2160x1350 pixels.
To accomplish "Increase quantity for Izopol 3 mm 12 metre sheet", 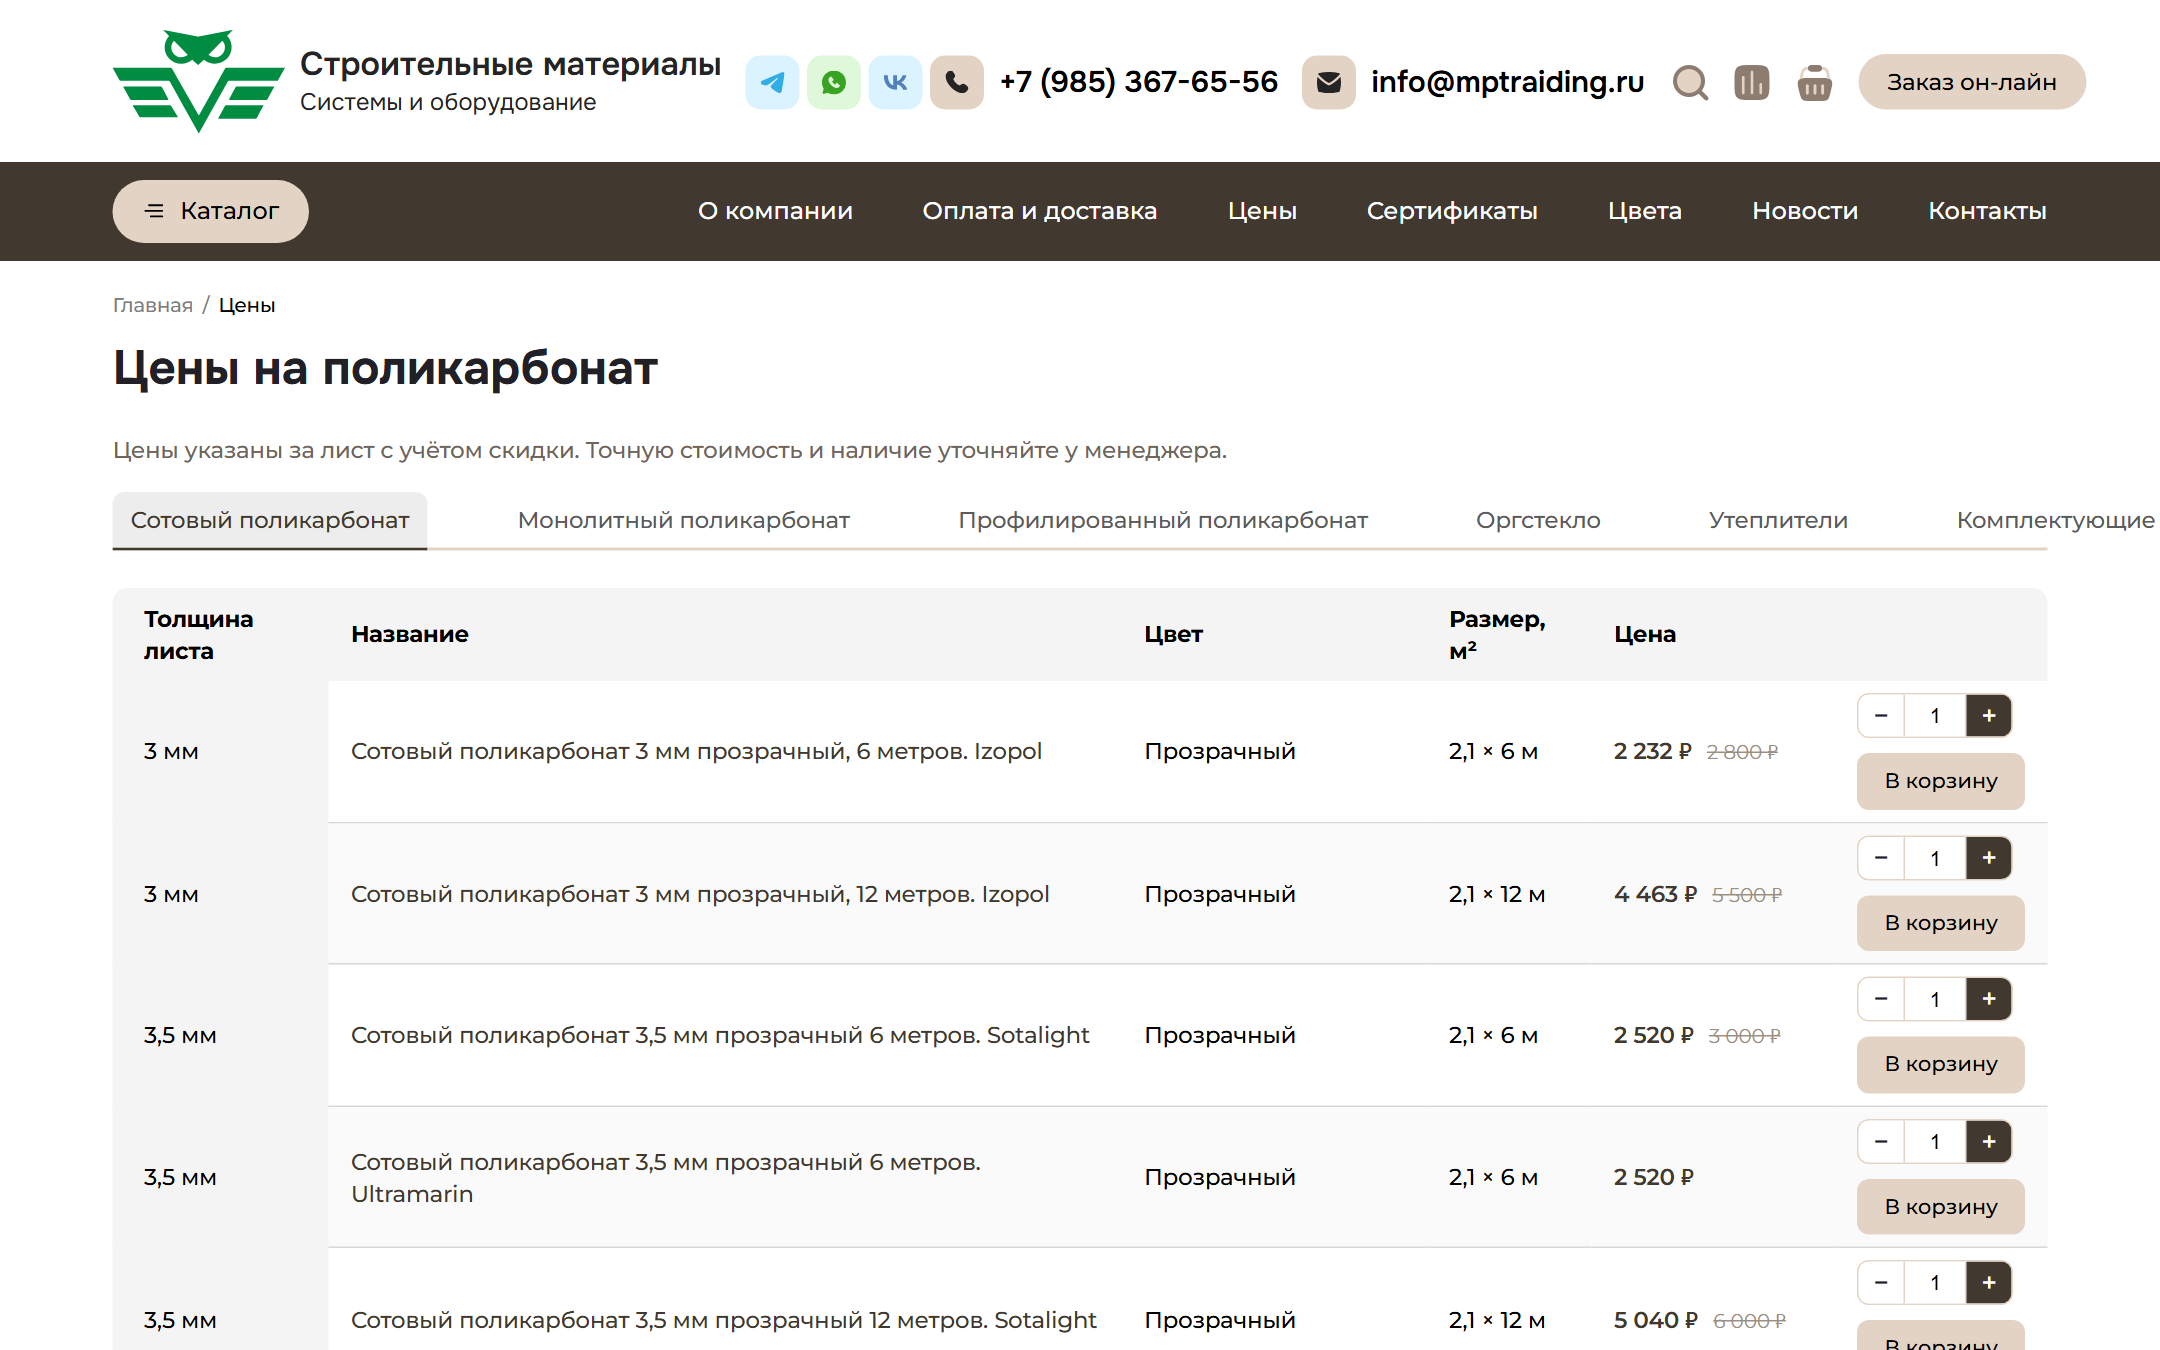I will [x=1989, y=858].
